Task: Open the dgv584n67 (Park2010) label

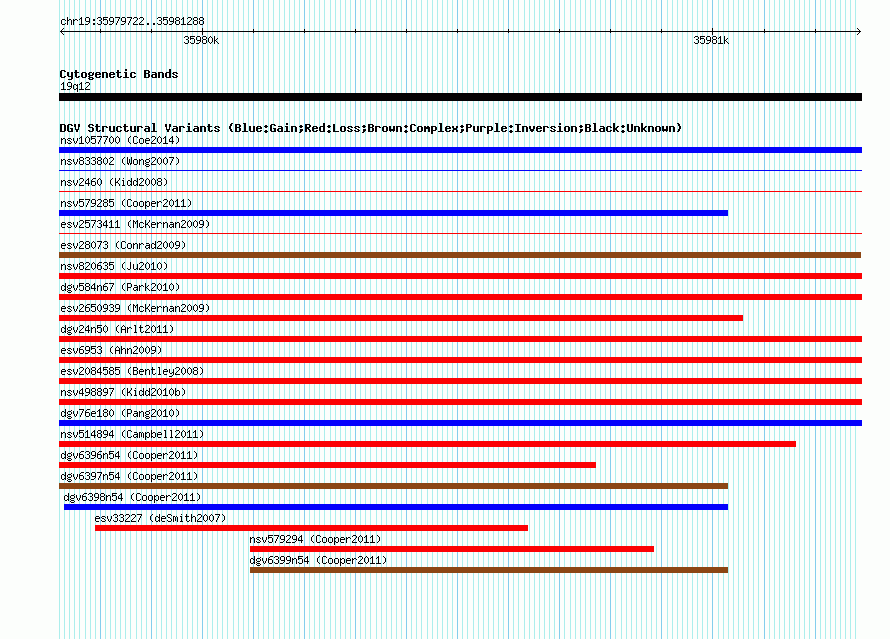Action: click(x=120, y=287)
